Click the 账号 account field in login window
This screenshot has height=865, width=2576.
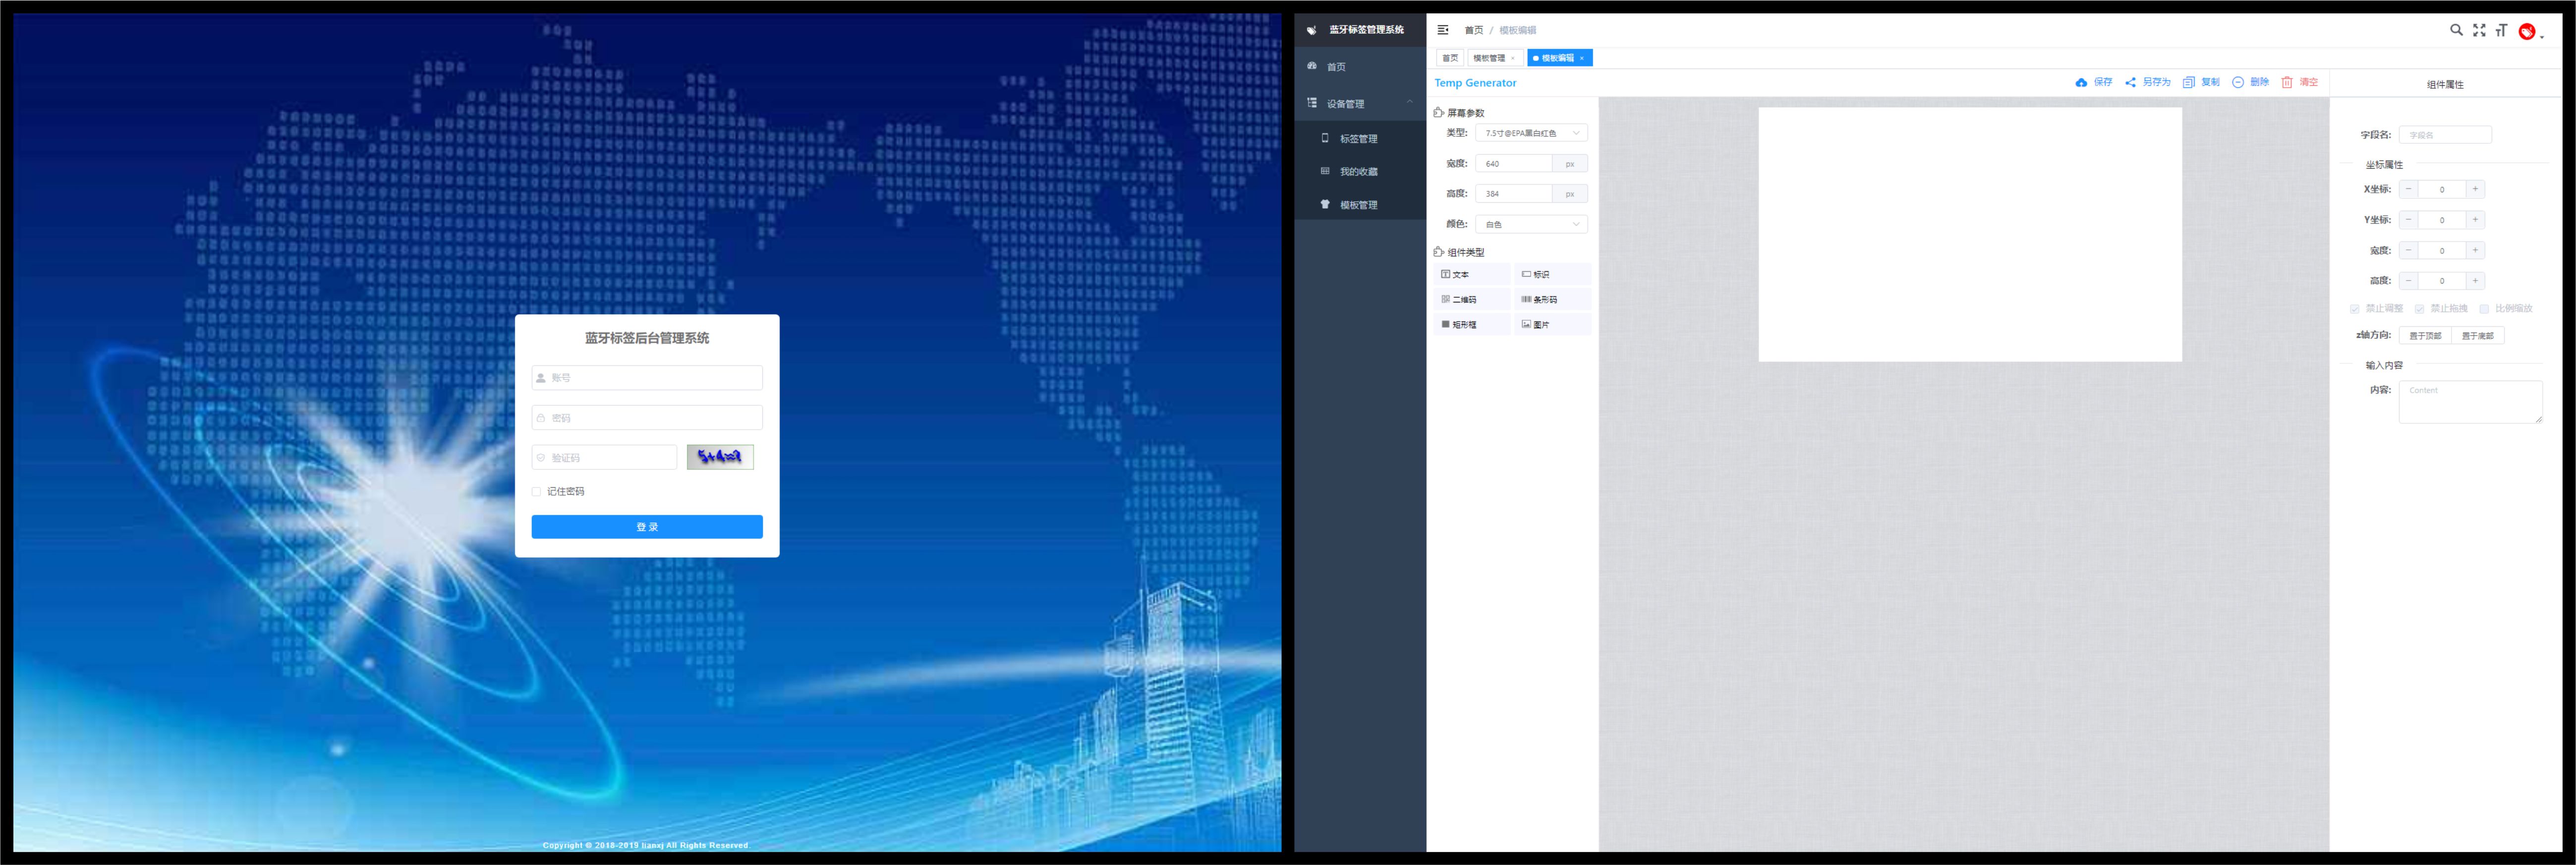point(647,378)
